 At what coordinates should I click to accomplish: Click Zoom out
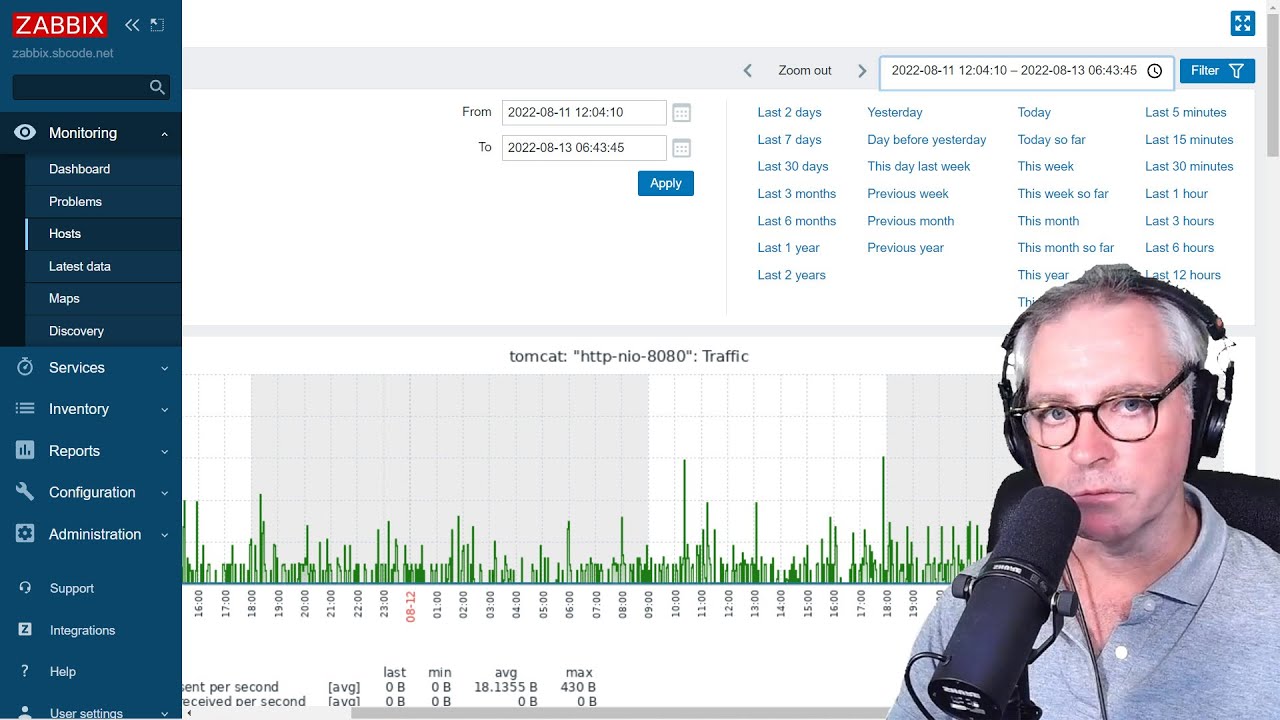click(805, 71)
